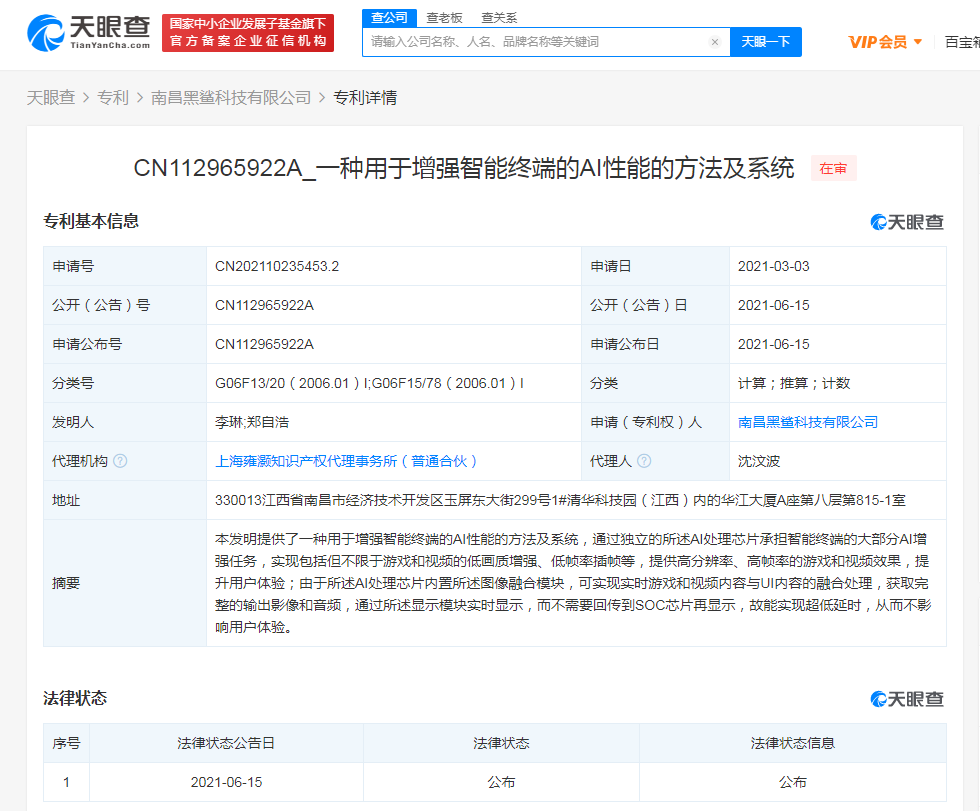Switch to the 查关系 tab

(499, 18)
